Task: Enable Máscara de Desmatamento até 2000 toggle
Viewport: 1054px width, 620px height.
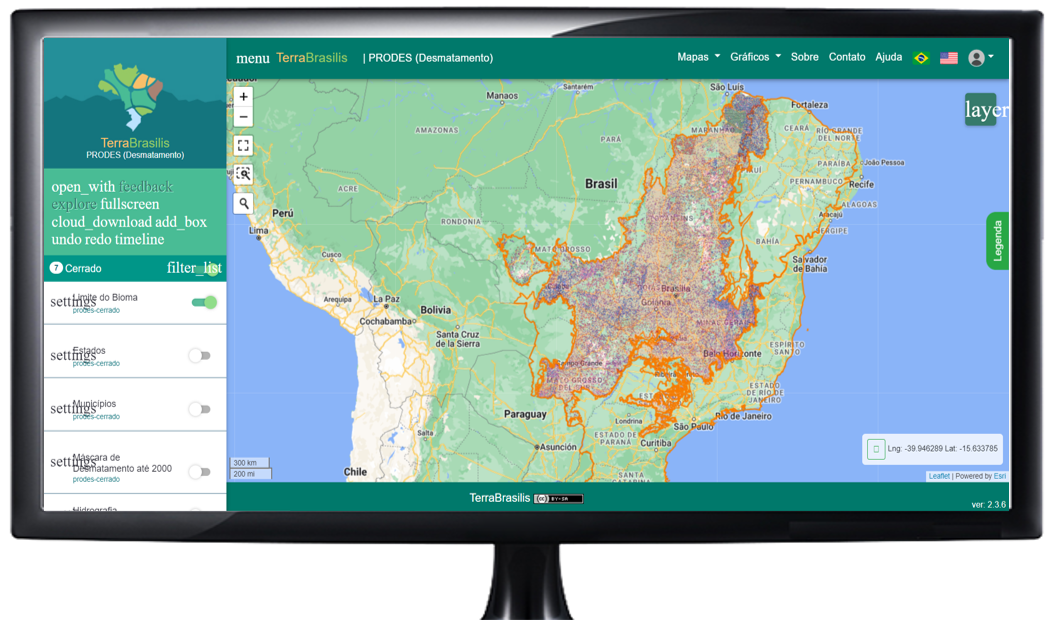Action: click(200, 472)
